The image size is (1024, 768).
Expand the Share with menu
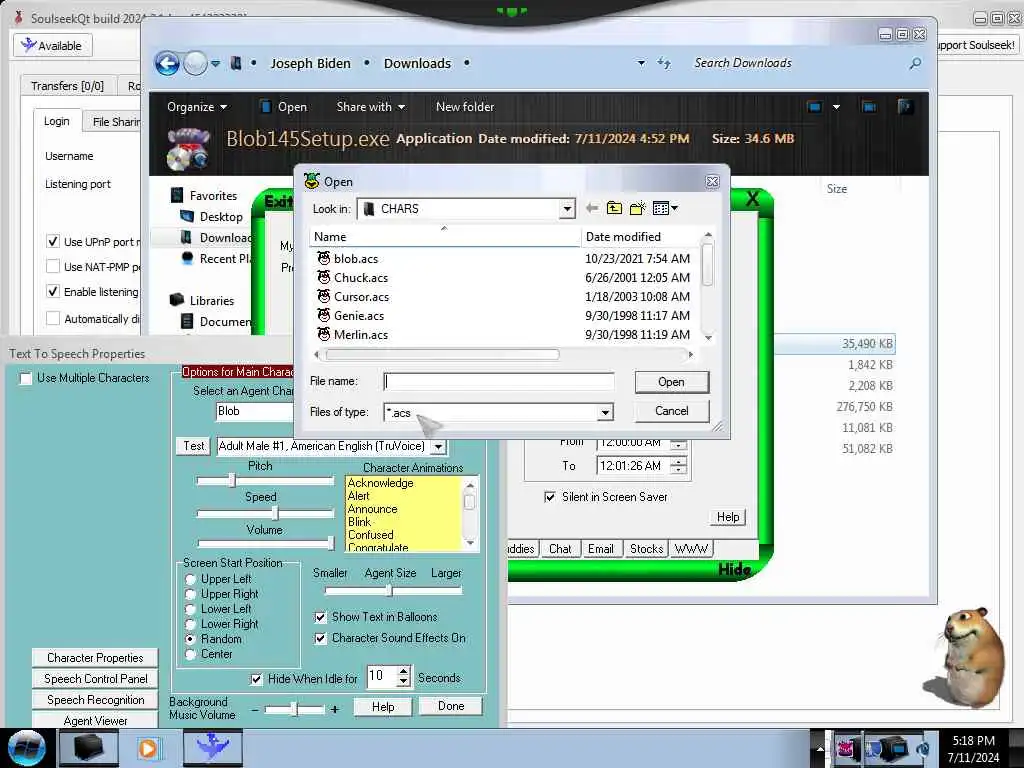coord(370,106)
